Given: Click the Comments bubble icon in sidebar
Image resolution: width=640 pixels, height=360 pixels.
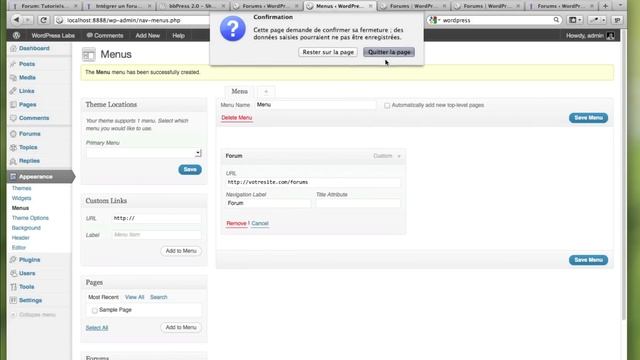Looking at the screenshot, I should (13, 118).
